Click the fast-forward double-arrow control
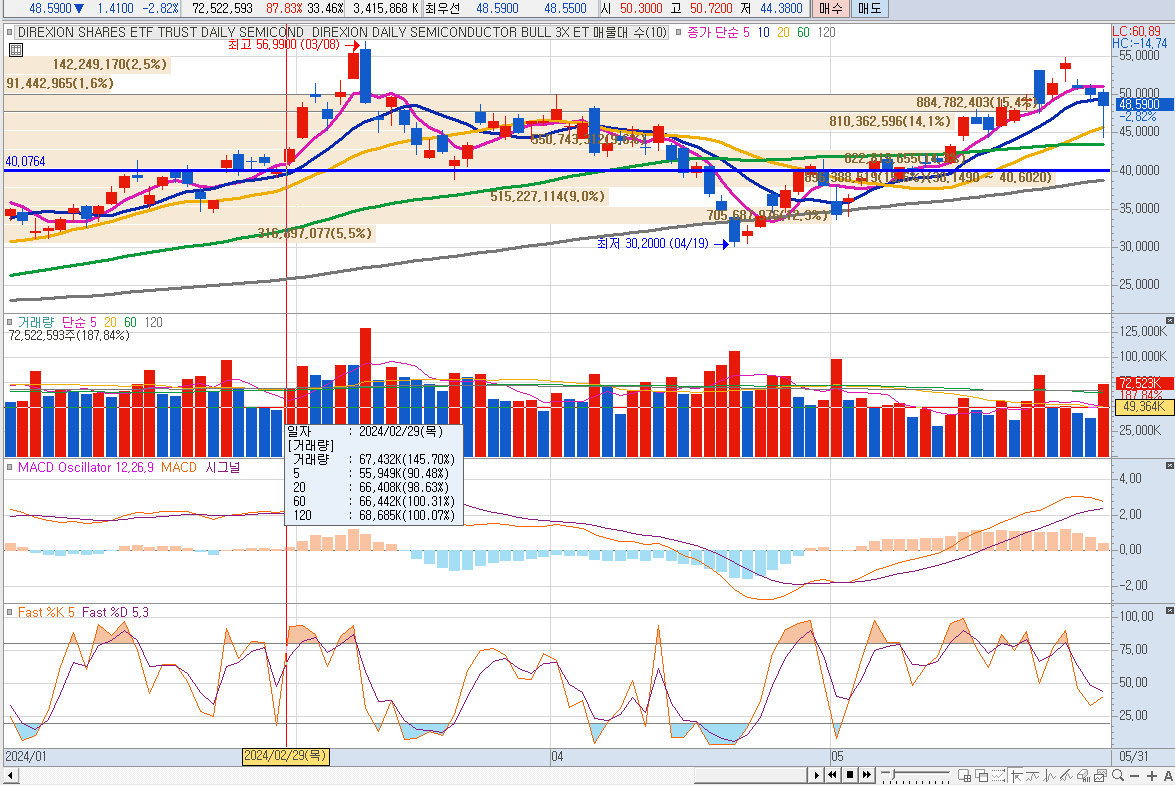This screenshot has height=785, width=1175. pyautogui.click(x=867, y=775)
